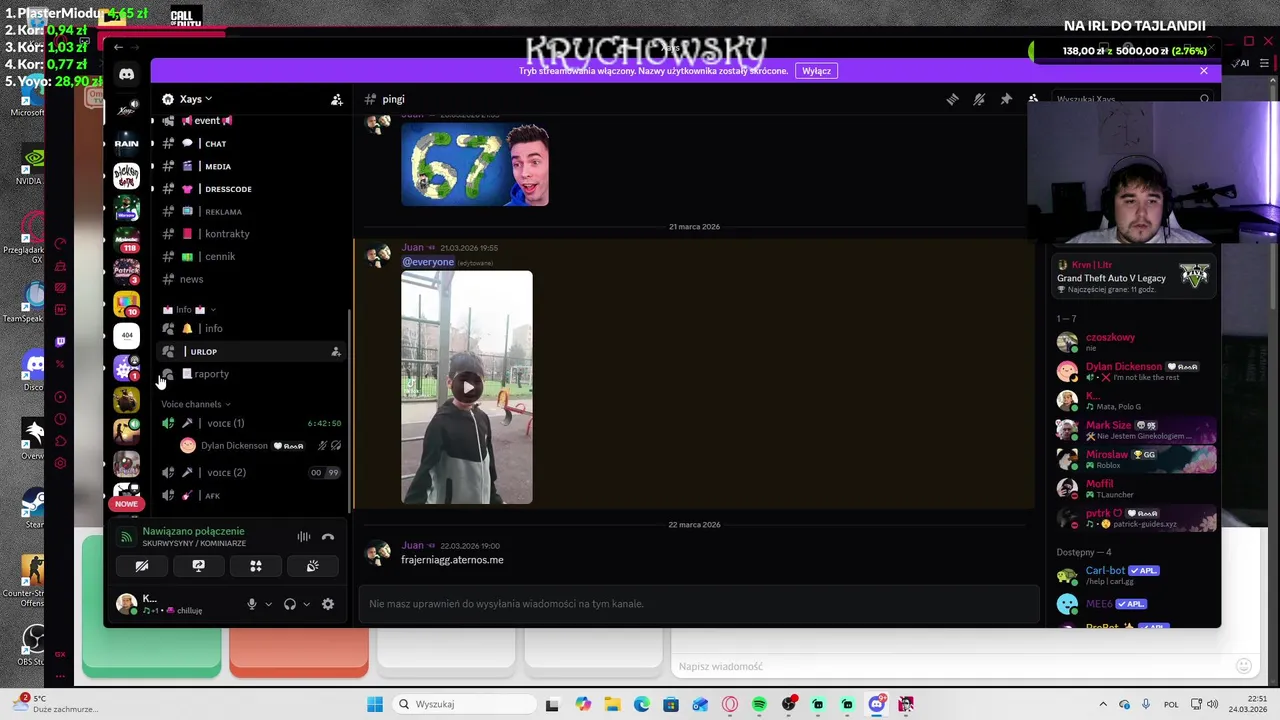
Task: Open the DRESSCODE channel
Action: pos(250,189)
